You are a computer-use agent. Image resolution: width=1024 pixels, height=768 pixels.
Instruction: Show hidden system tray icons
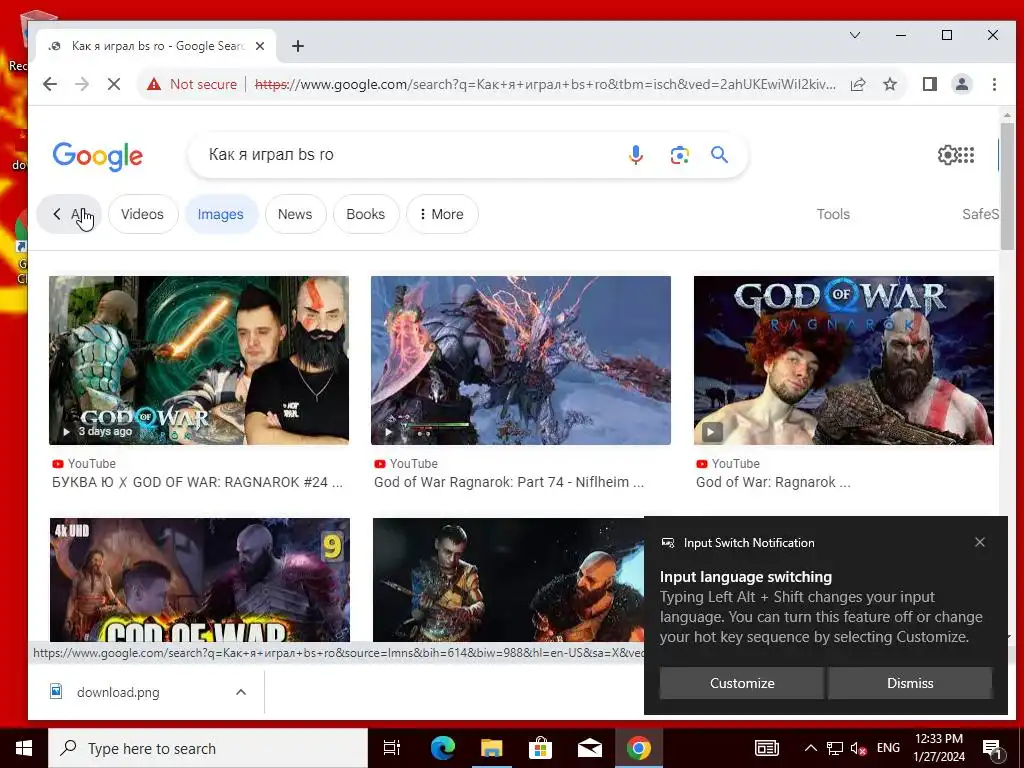tap(810, 748)
